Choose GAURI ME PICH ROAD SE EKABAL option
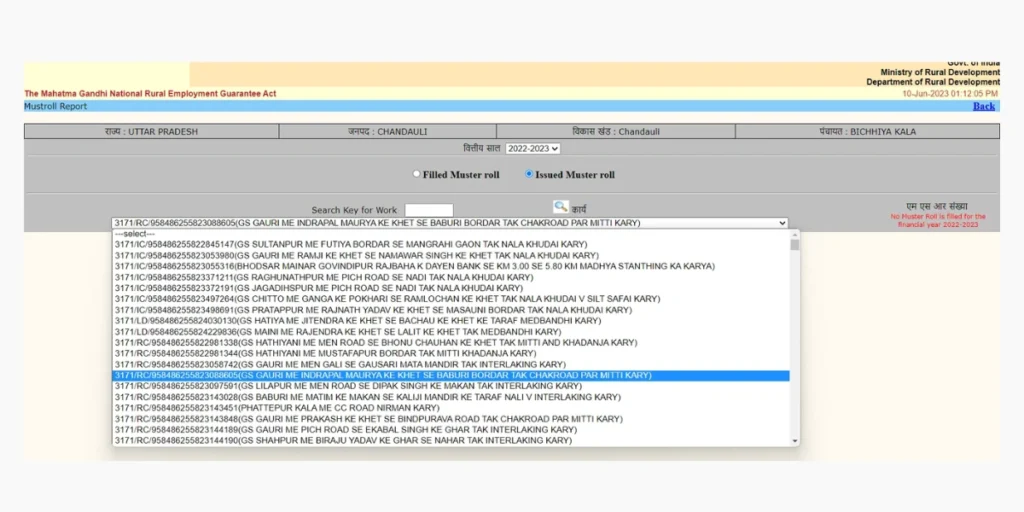 (x=451, y=430)
